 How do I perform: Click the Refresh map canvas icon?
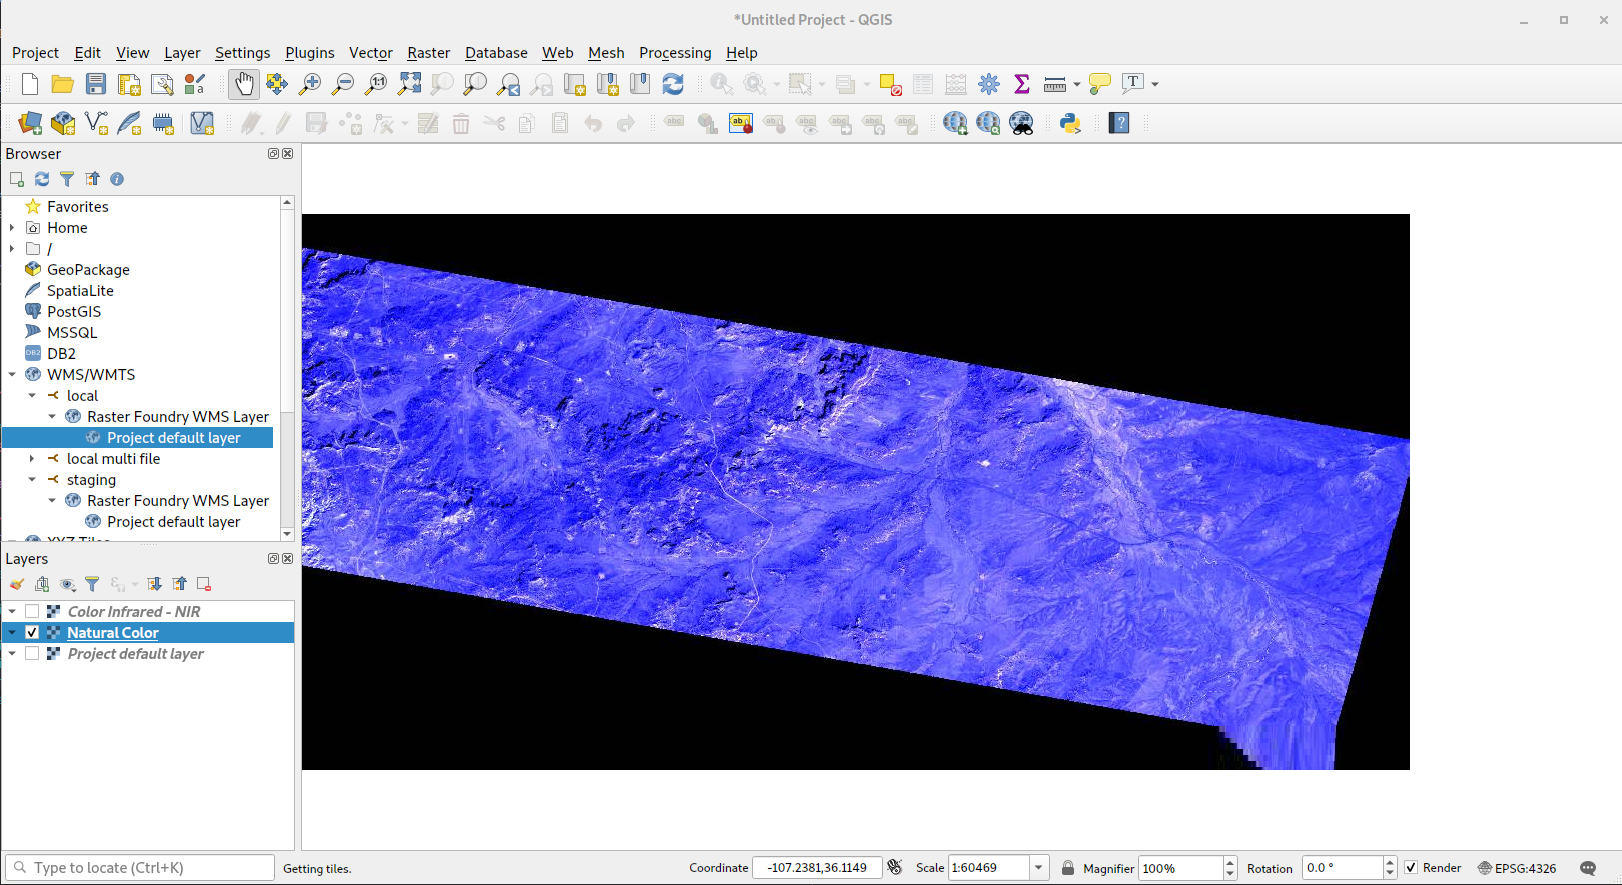(673, 84)
